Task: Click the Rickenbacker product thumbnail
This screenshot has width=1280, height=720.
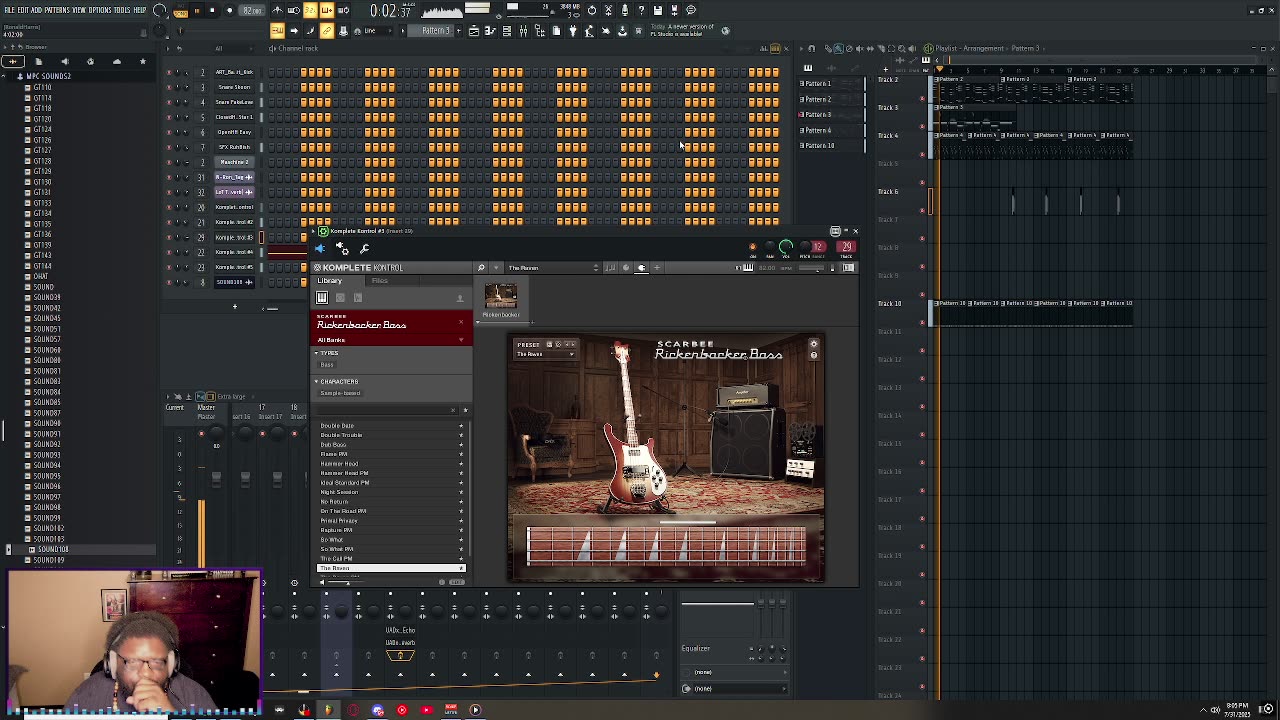Action: coord(500,297)
